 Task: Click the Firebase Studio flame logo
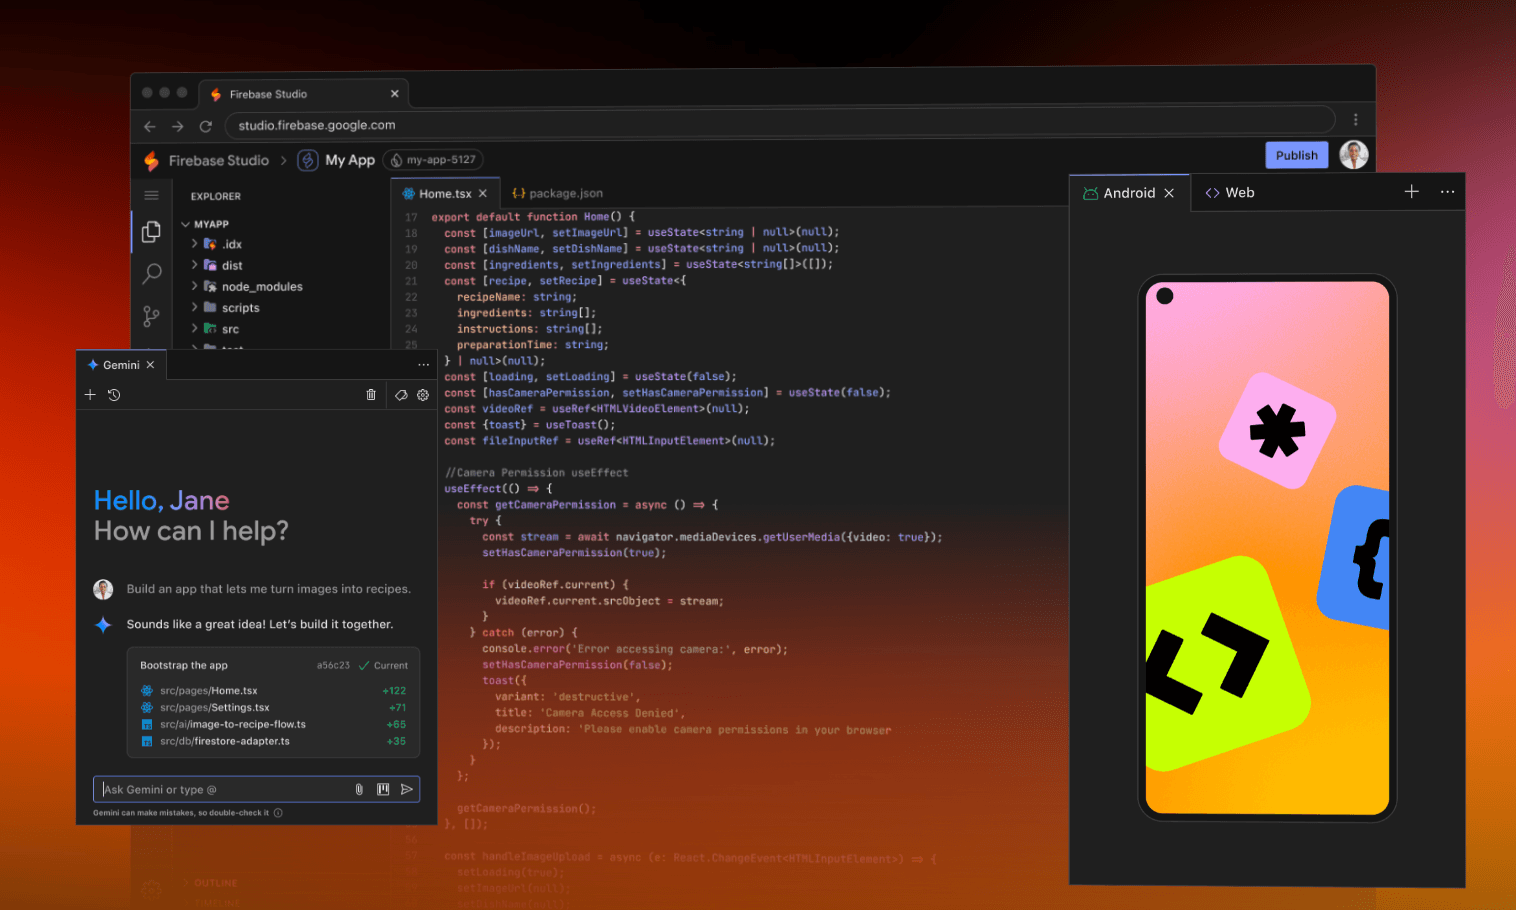click(x=151, y=160)
